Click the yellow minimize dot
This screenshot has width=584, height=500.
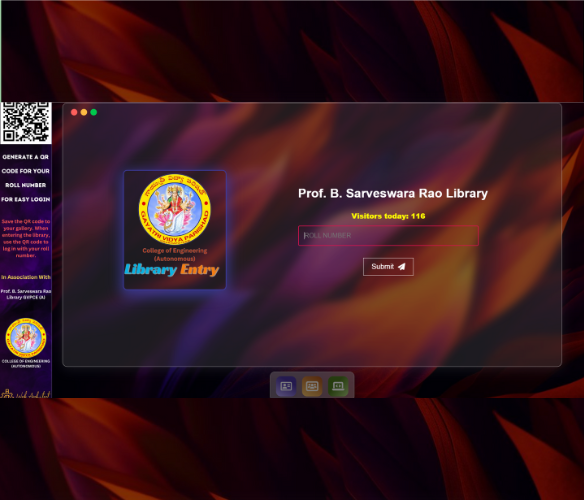tap(84, 112)
